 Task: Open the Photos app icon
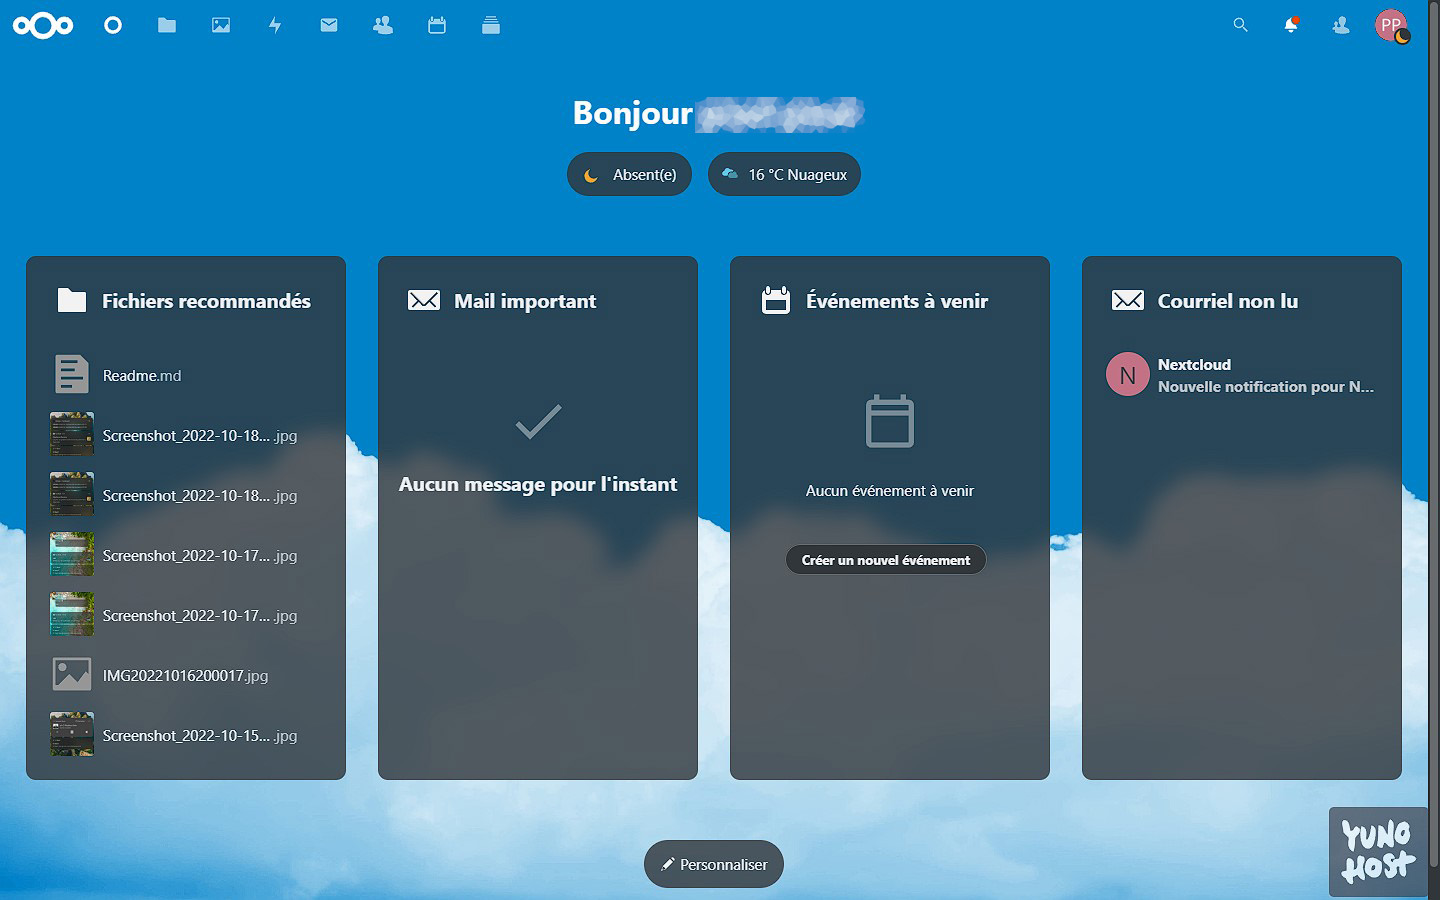221,25
